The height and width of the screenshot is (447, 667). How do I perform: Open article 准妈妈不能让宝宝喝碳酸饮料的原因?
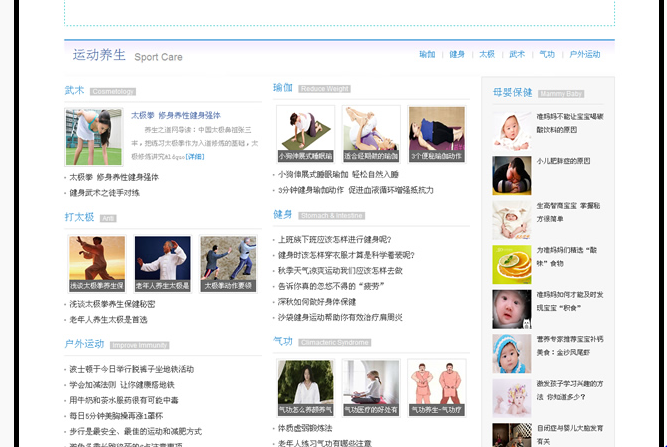(570, 123)
